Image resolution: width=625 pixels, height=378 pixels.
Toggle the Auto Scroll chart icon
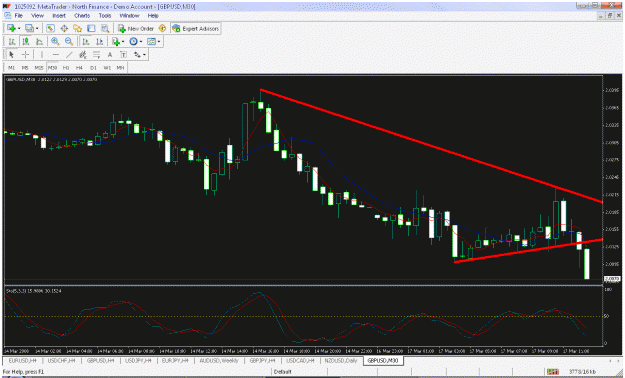(86, 41)
